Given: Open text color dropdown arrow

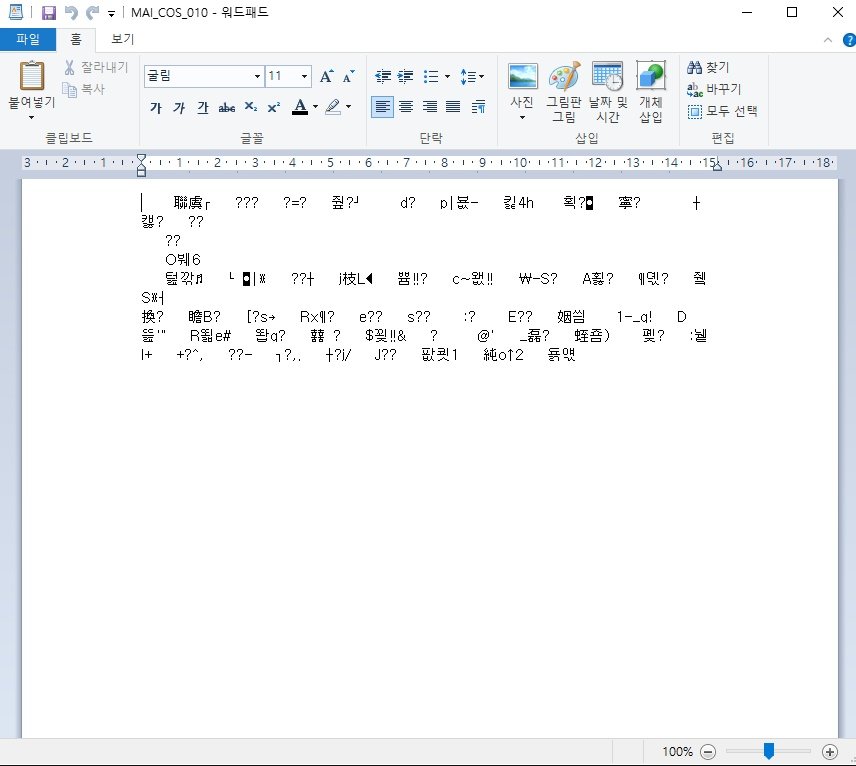Looking at the screenshot, I should 315,107.
